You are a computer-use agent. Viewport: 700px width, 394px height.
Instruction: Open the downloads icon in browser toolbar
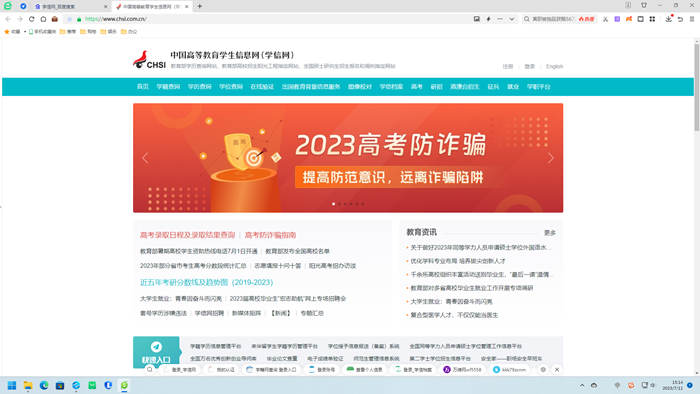[x=668, y=19]
